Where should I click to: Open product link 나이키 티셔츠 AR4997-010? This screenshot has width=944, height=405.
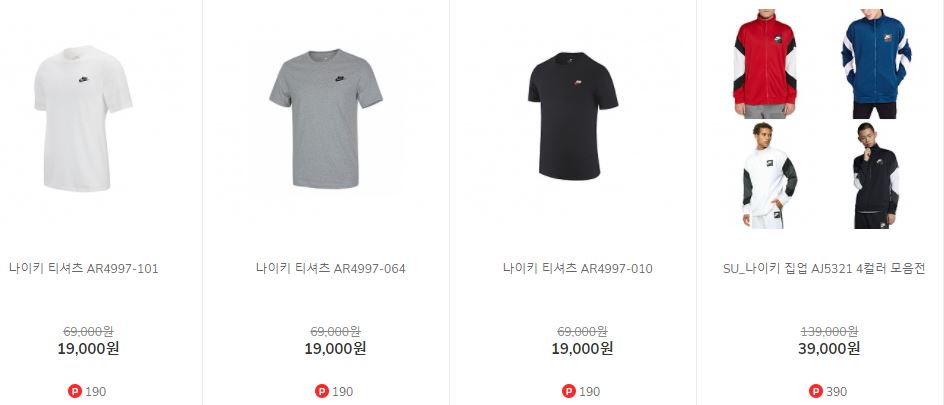pos(577,268)
